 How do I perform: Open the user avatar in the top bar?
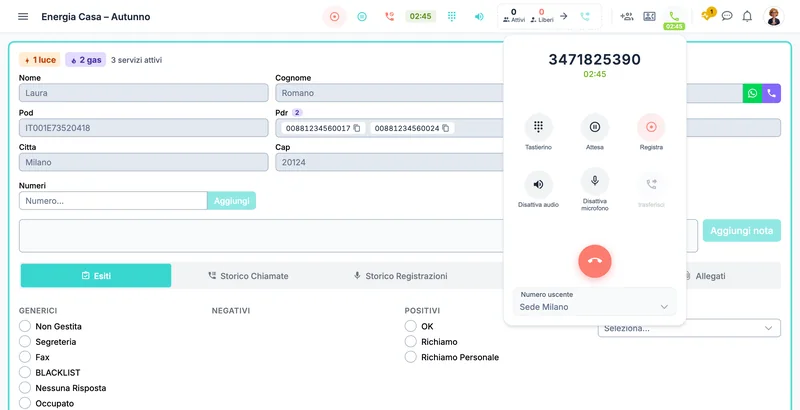[x=773, y=16]
